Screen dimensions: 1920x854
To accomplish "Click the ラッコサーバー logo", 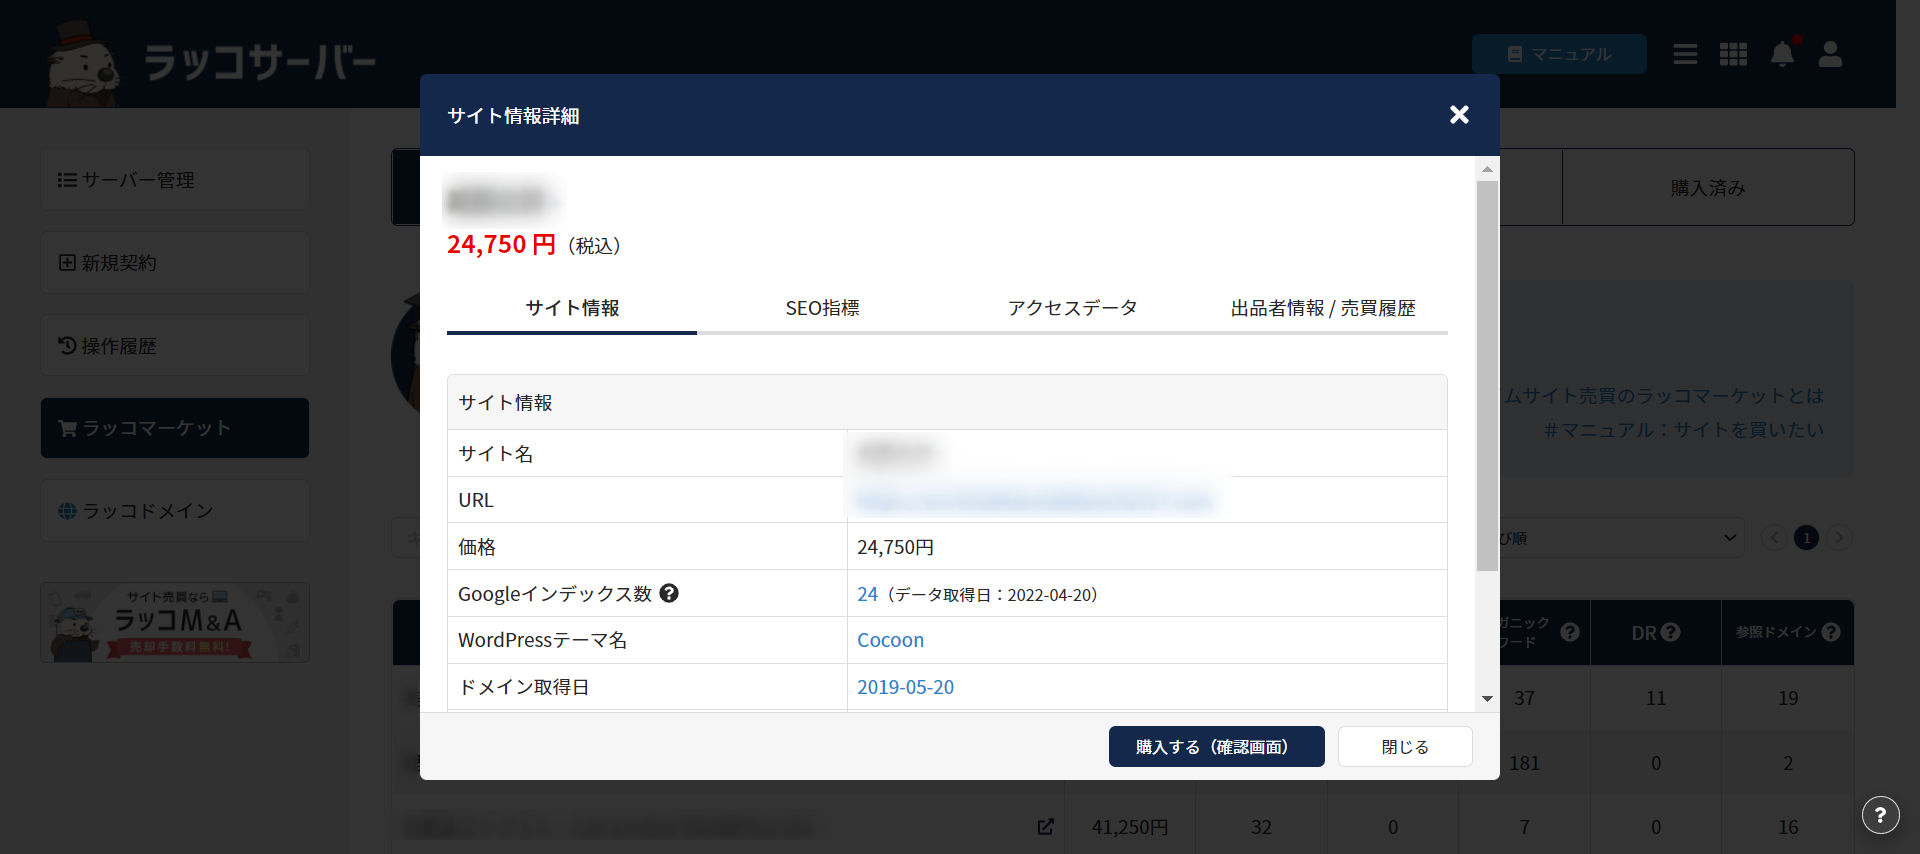I will 212,62.
